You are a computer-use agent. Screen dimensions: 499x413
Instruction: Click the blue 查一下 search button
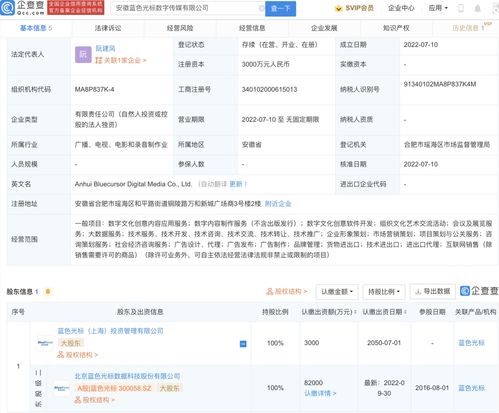[280, 8]
